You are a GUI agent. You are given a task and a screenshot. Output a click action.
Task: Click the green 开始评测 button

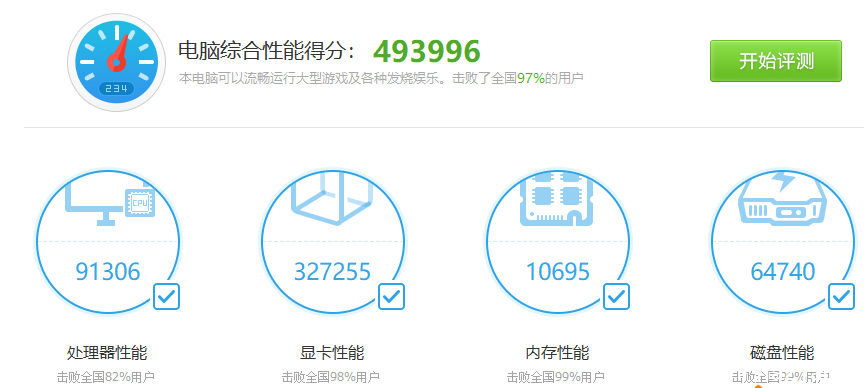[775, 61]
